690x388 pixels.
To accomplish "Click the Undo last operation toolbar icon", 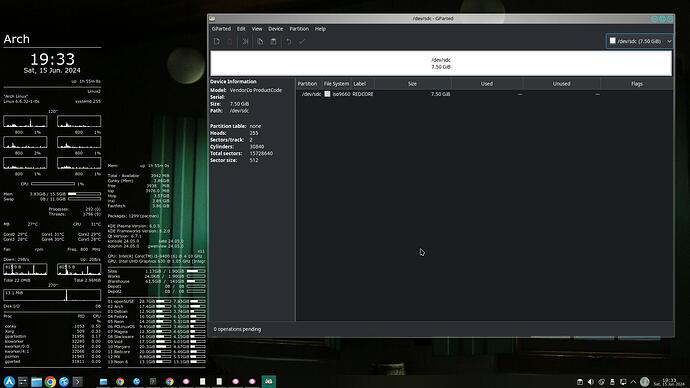I will coord(289,41).
